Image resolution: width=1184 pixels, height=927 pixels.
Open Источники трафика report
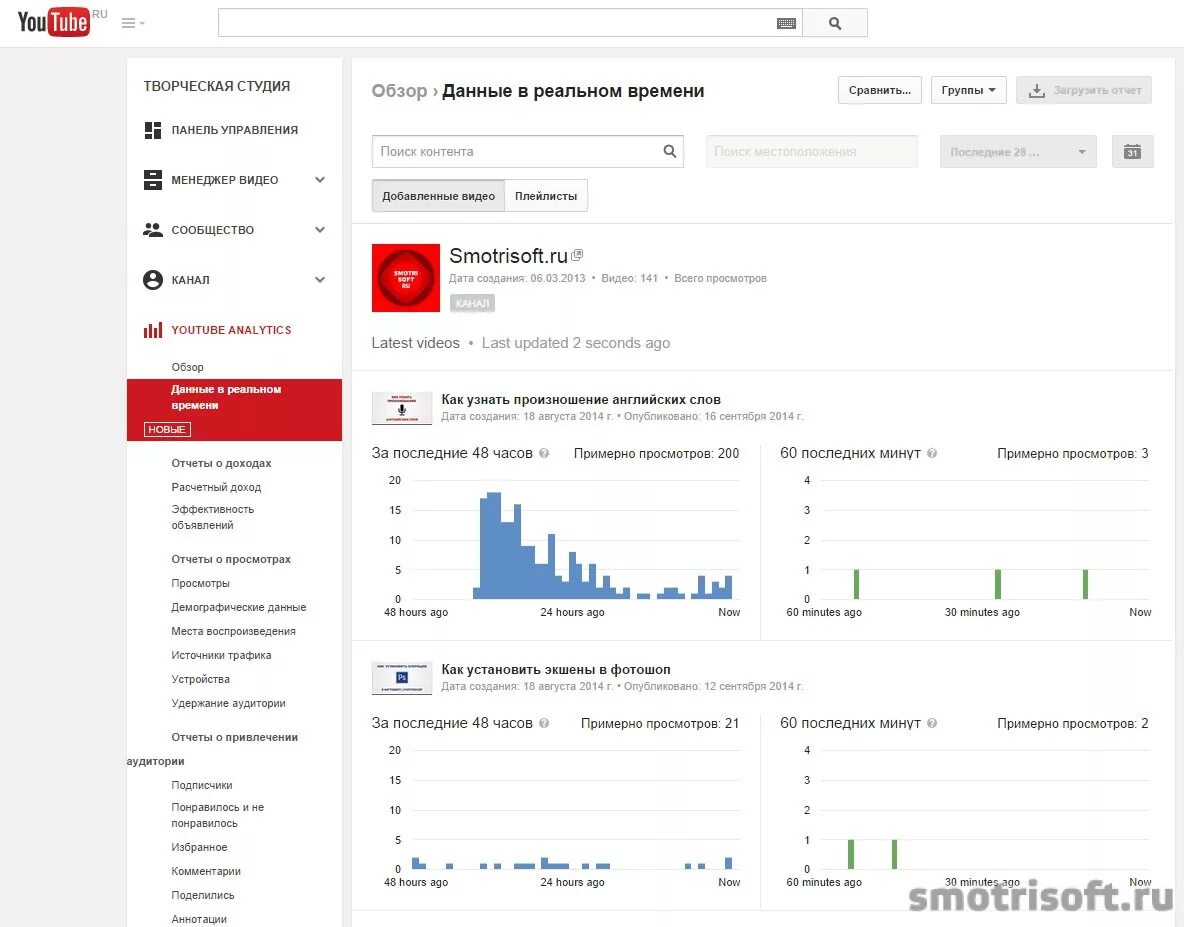tap(221, 655)
